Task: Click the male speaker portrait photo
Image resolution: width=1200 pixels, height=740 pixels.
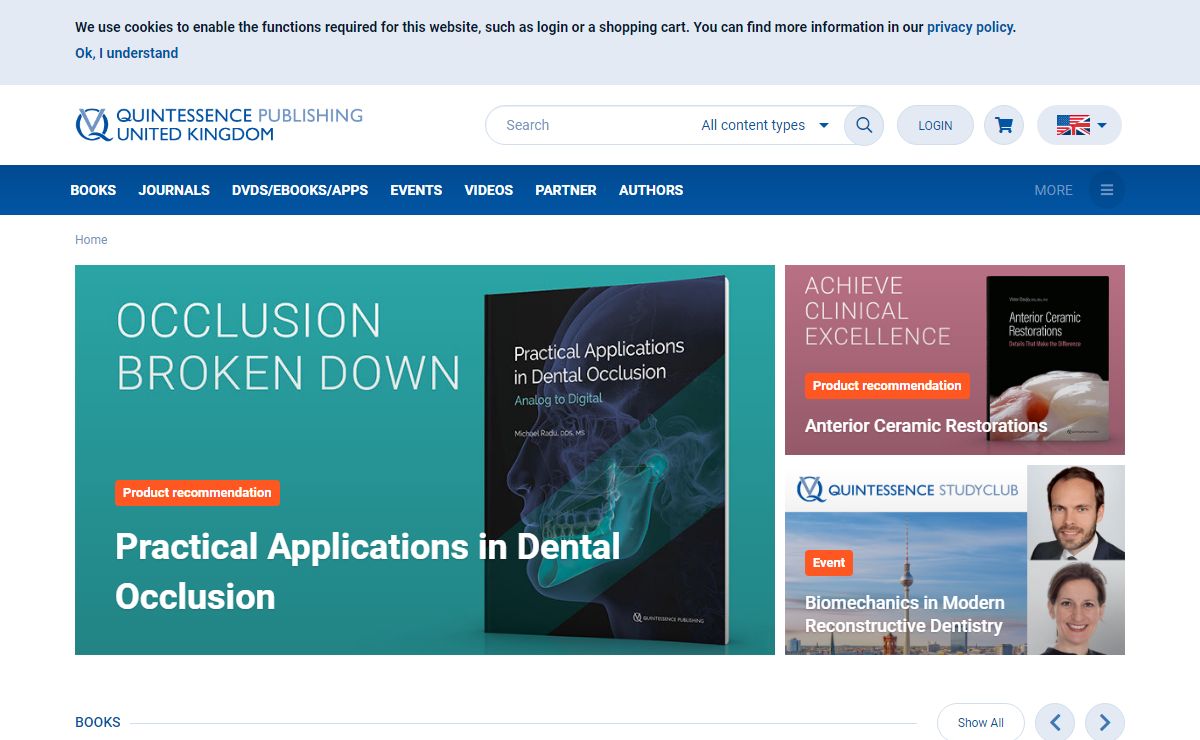Action: tap(1076, 512)
